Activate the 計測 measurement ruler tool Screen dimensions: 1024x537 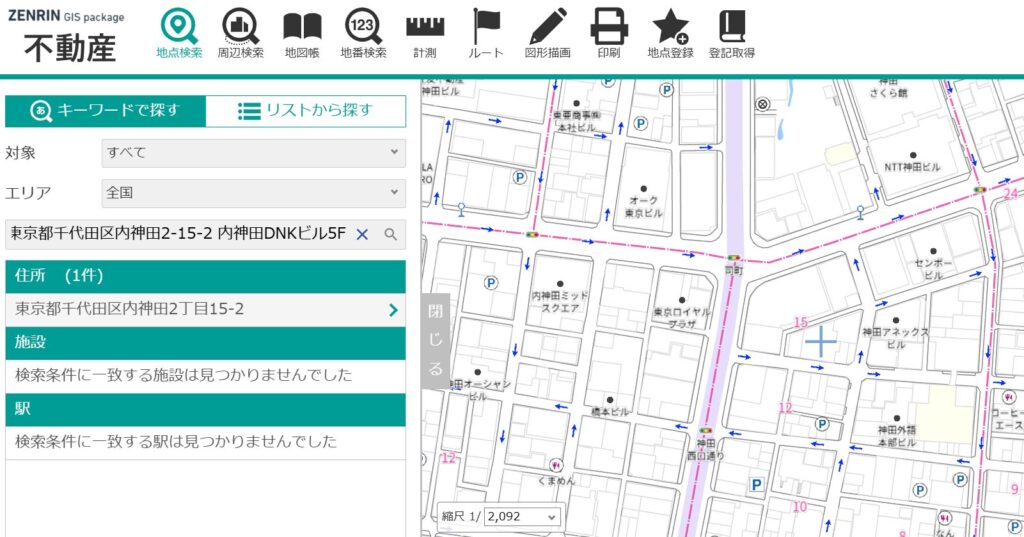(x=425, y=33)
